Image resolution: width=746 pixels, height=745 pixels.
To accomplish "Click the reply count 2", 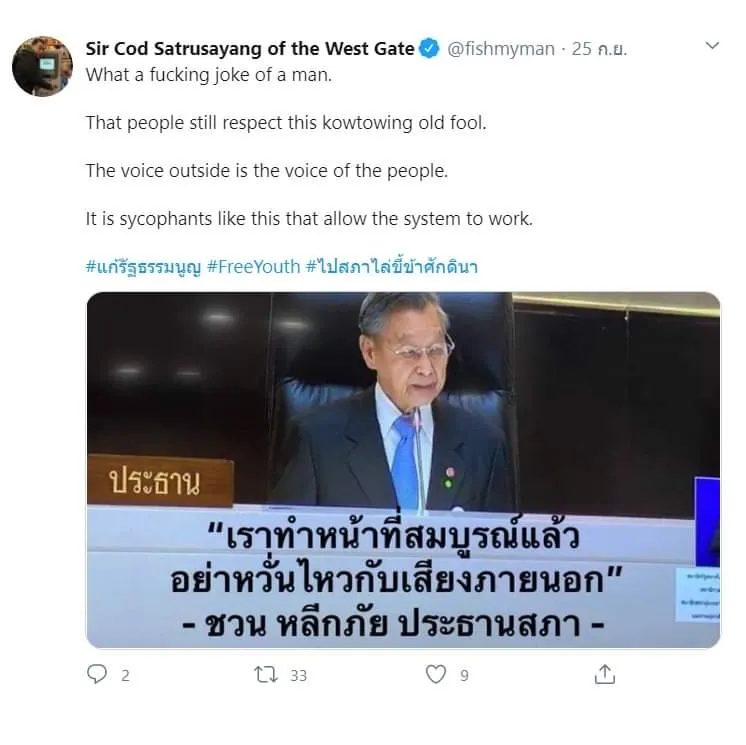I will click(125, 676).
